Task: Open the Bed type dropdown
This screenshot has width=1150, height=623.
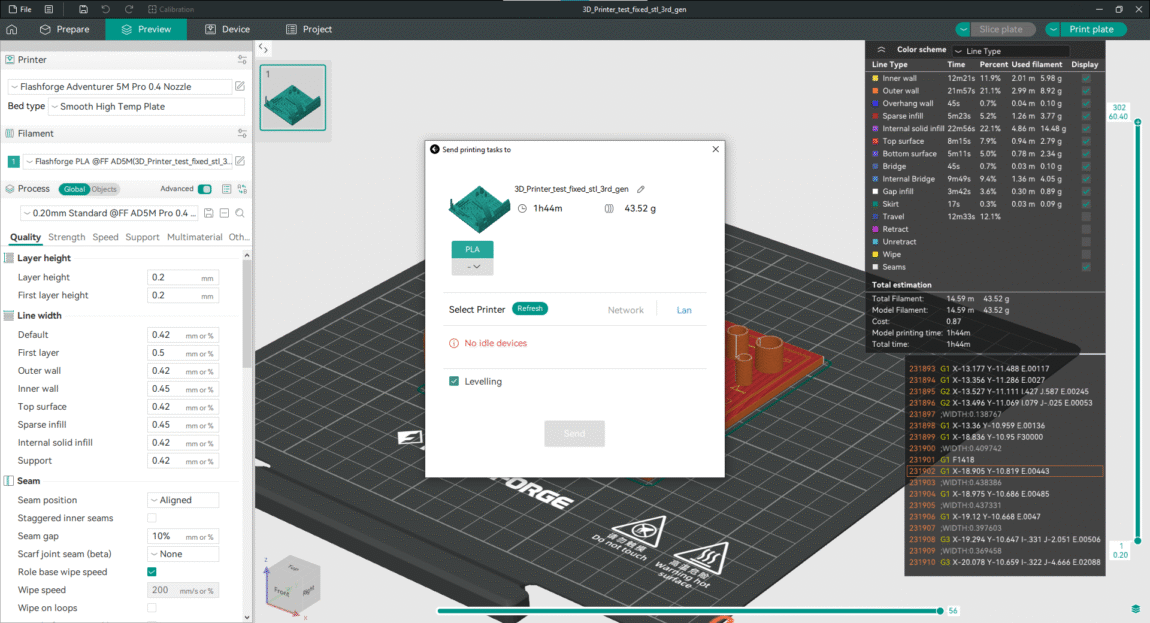Action: tap(147, 106)
